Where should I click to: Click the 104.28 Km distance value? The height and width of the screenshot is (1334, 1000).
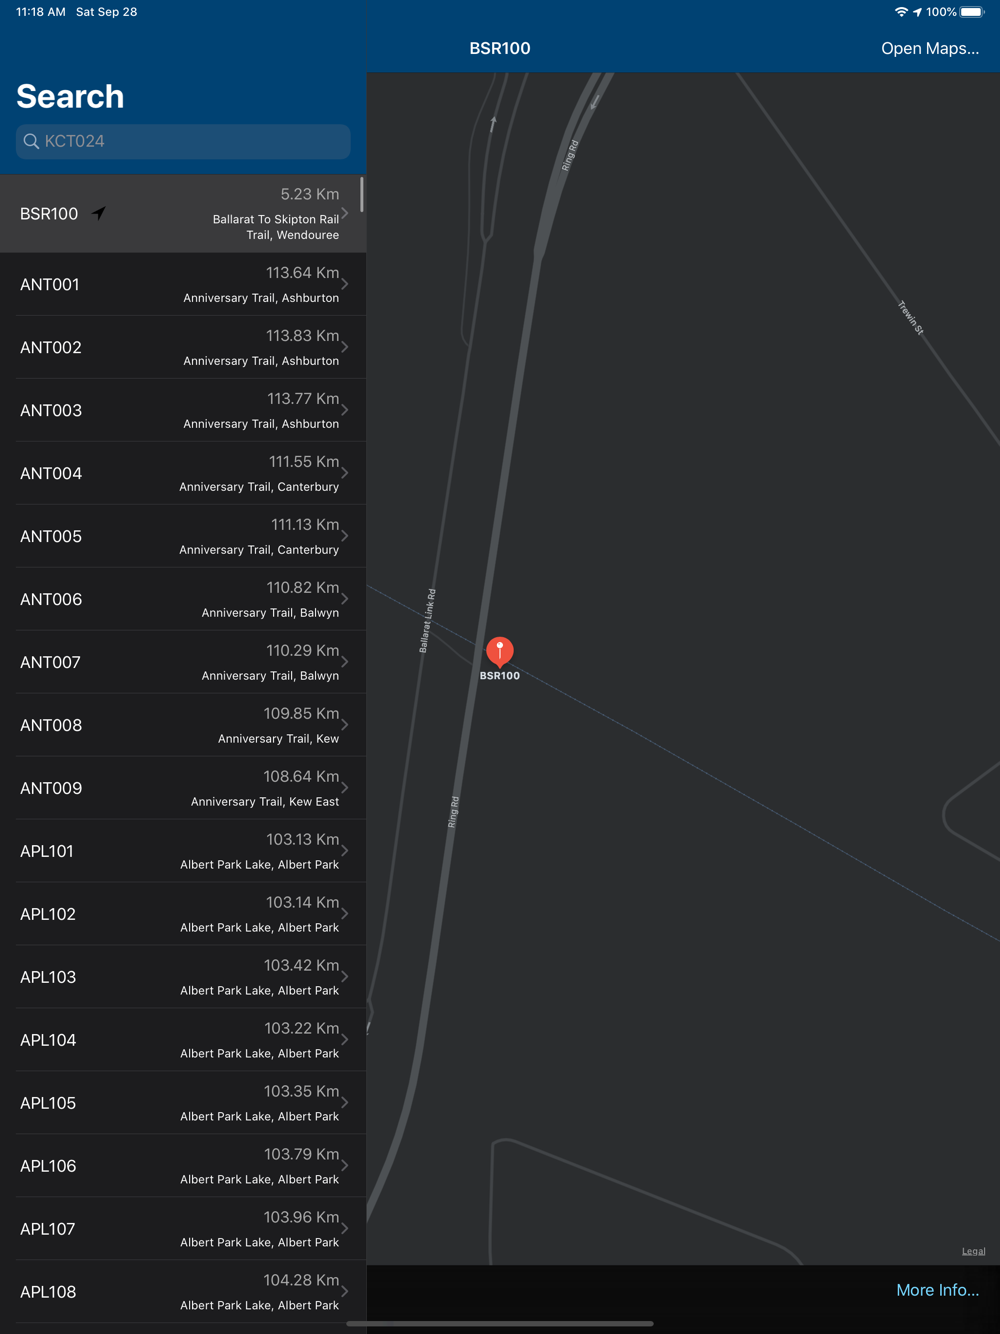[301, 1281]
